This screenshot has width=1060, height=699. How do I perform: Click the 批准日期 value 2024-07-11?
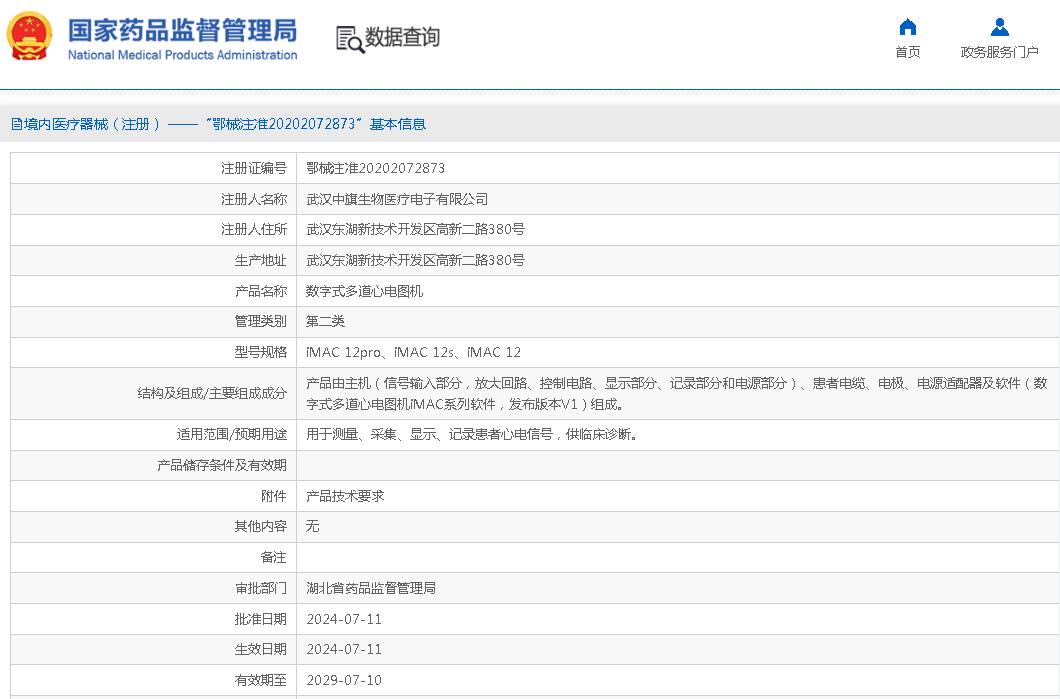(x=344, y=619)
